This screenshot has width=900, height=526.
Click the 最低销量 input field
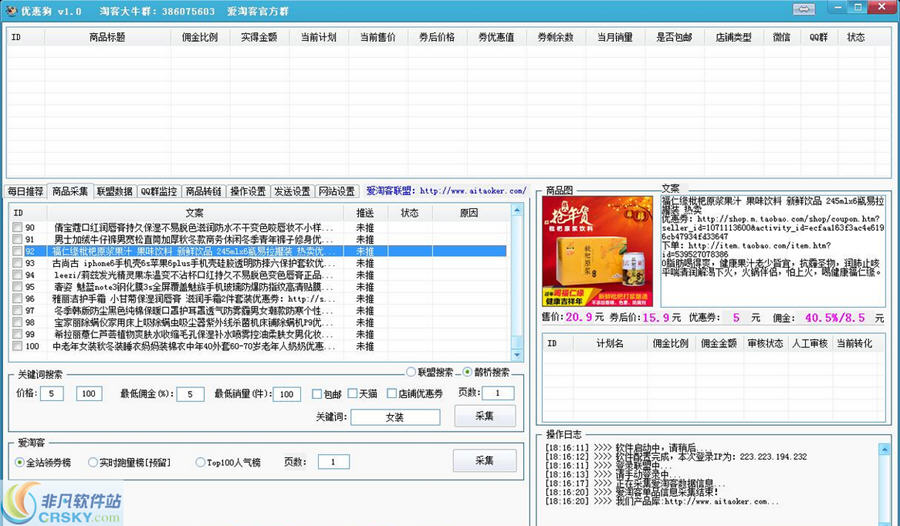[286, 394]
